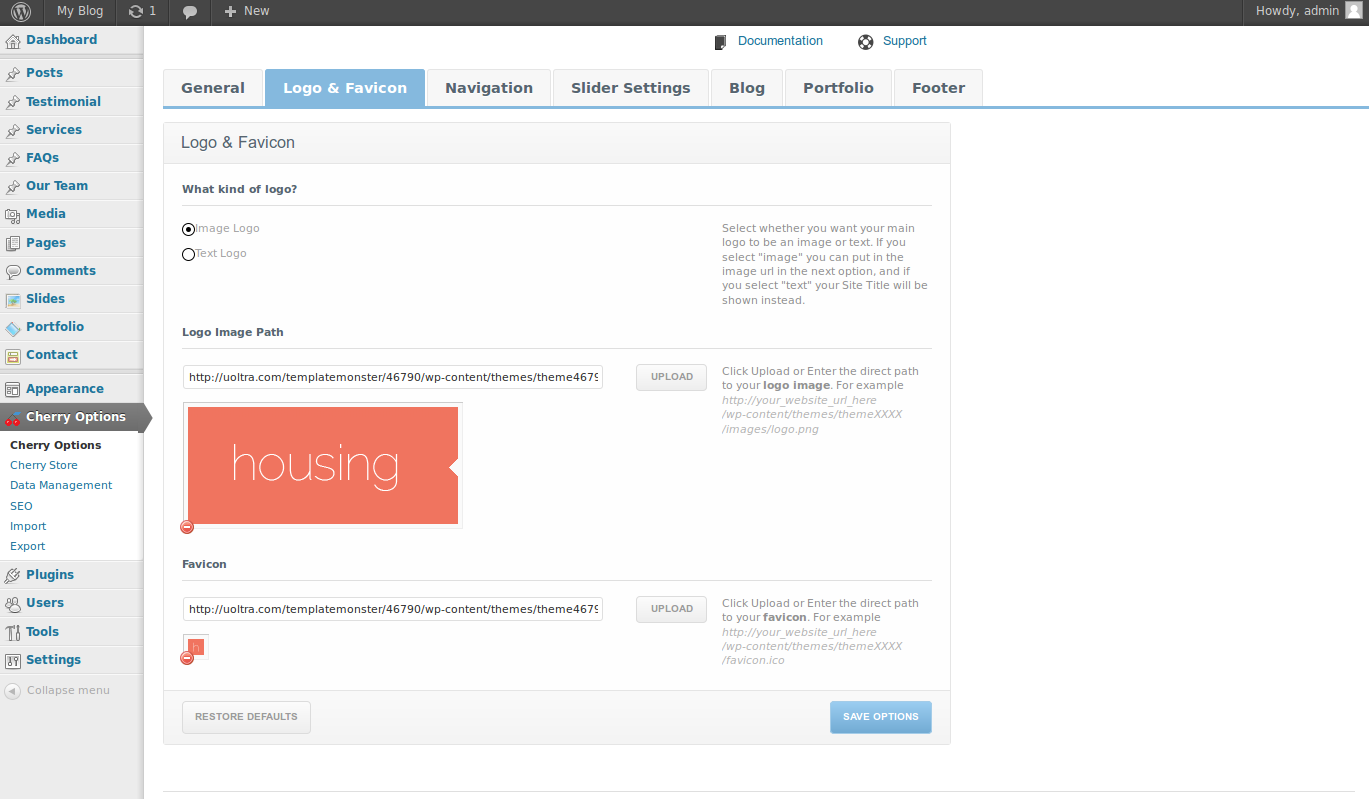Remove the housing logo image via red minus icon
1369x799 pixels.
tap(187, 527)
